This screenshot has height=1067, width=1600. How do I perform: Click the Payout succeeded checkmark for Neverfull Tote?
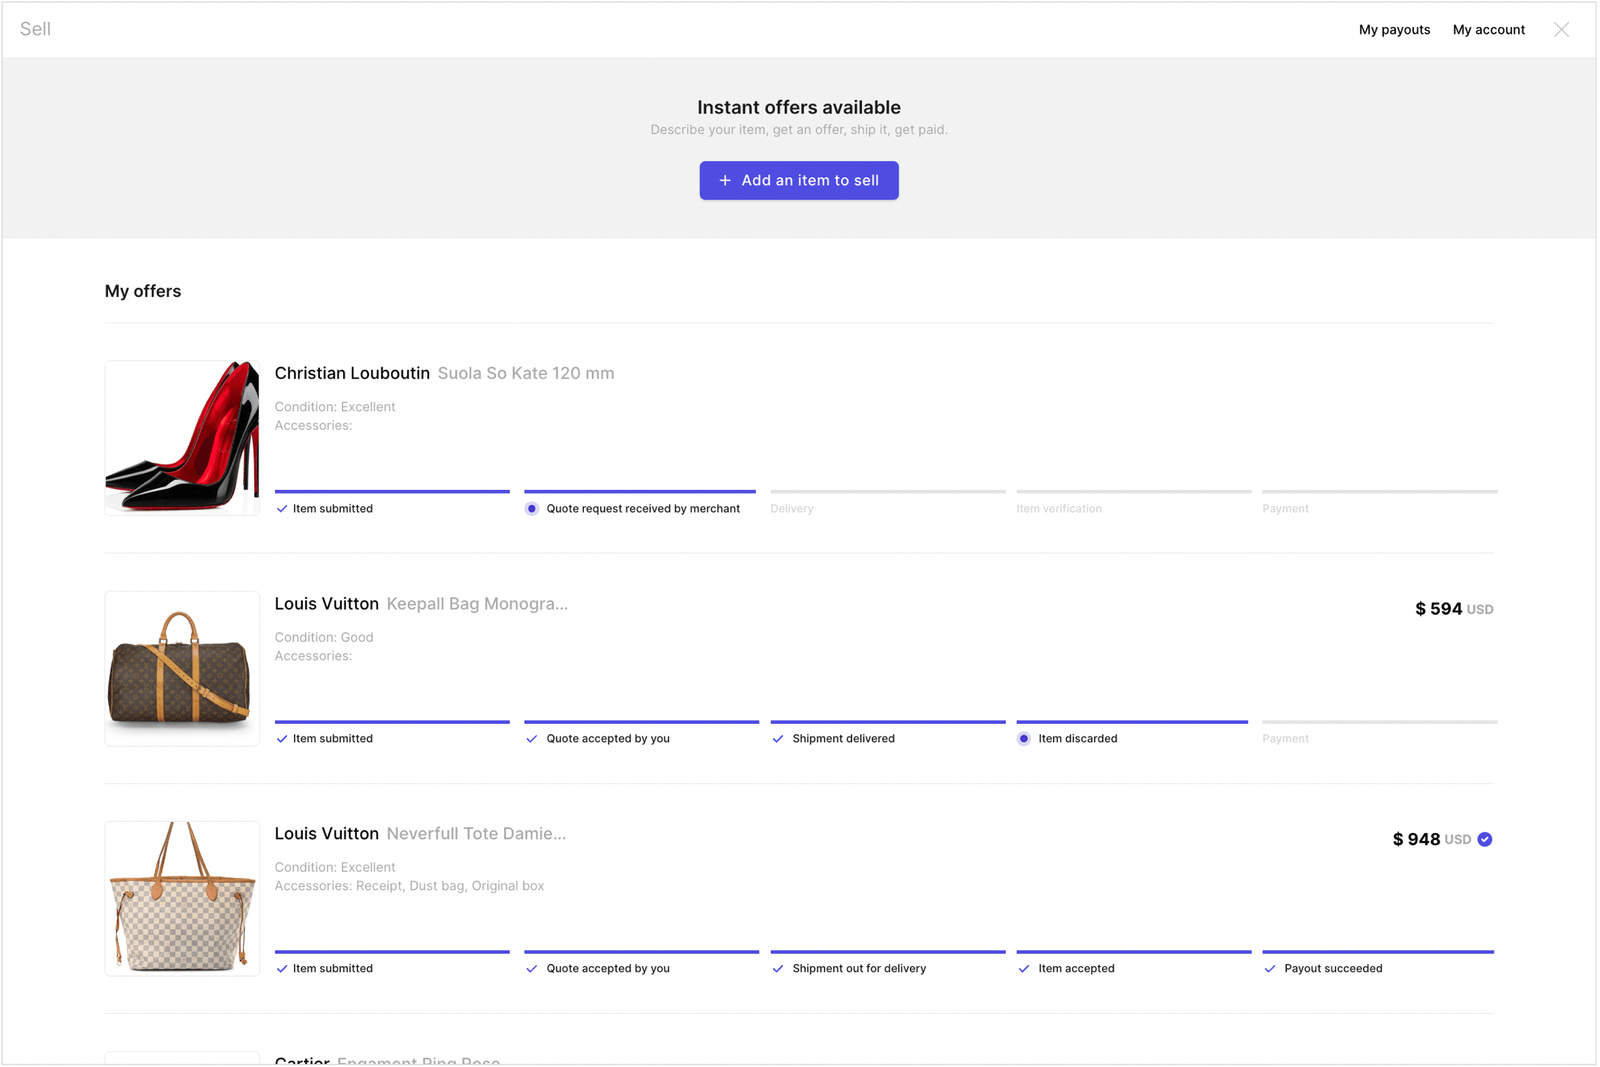[x=1270, y=968]
